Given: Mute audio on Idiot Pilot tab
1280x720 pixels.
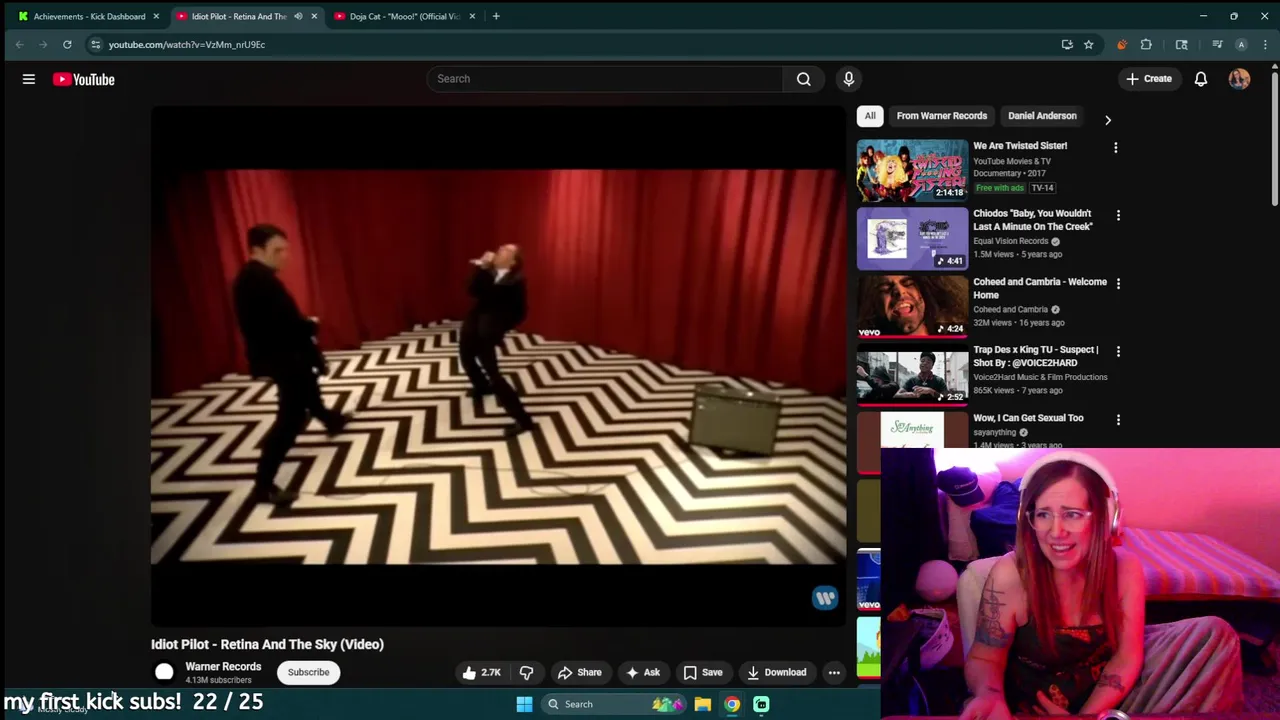Looking at the screenshot, I should [298, 16].
